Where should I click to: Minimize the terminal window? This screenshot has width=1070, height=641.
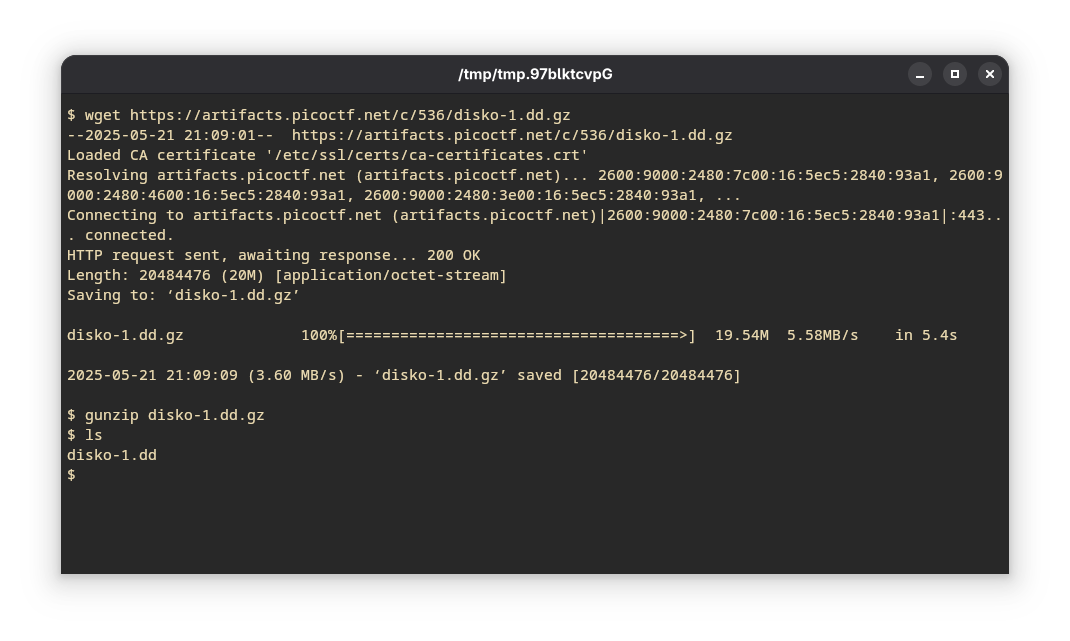pos(920,74)
